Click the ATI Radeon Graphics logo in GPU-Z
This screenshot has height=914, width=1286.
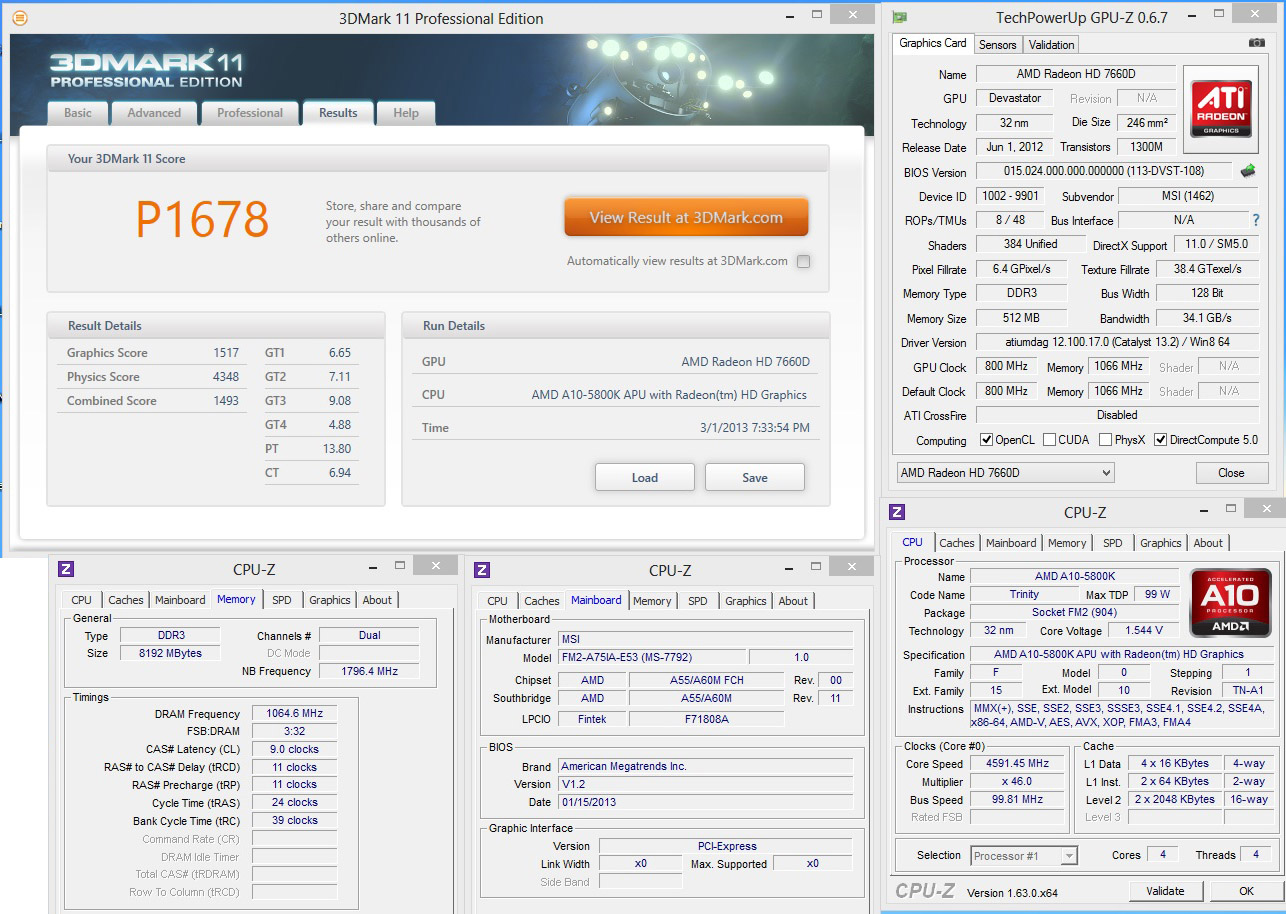click(x=1221, y=109)
